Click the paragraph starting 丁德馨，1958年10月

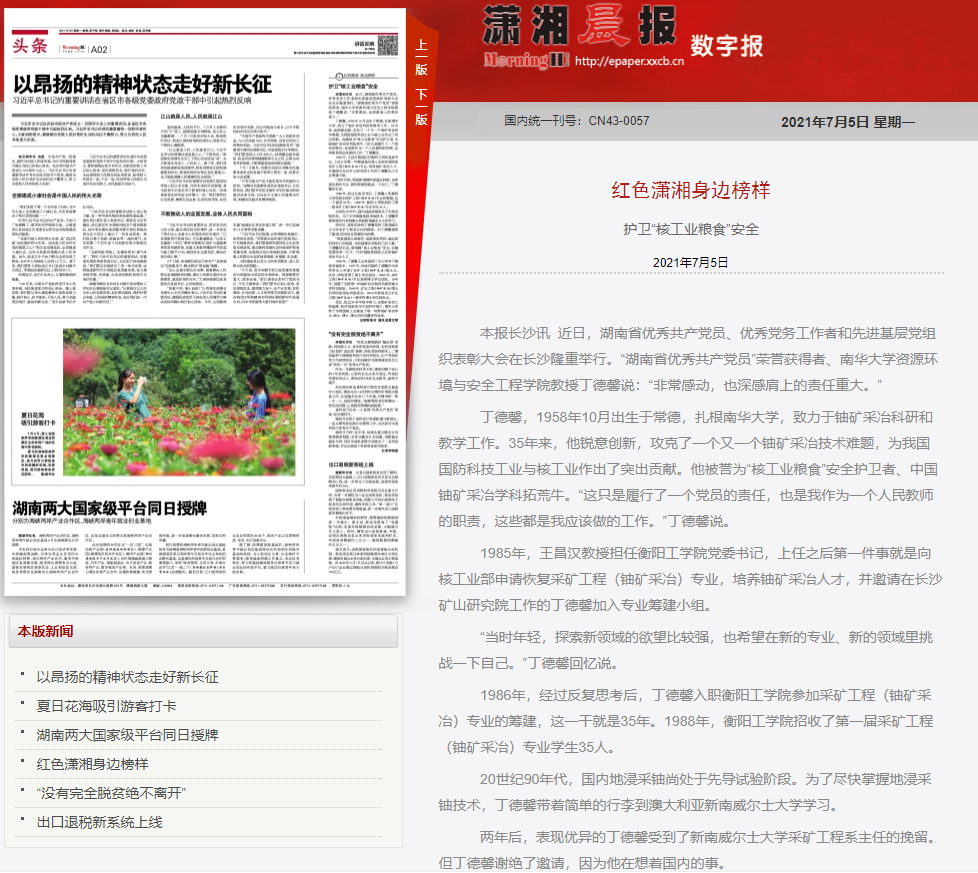[x=688, y=469]
